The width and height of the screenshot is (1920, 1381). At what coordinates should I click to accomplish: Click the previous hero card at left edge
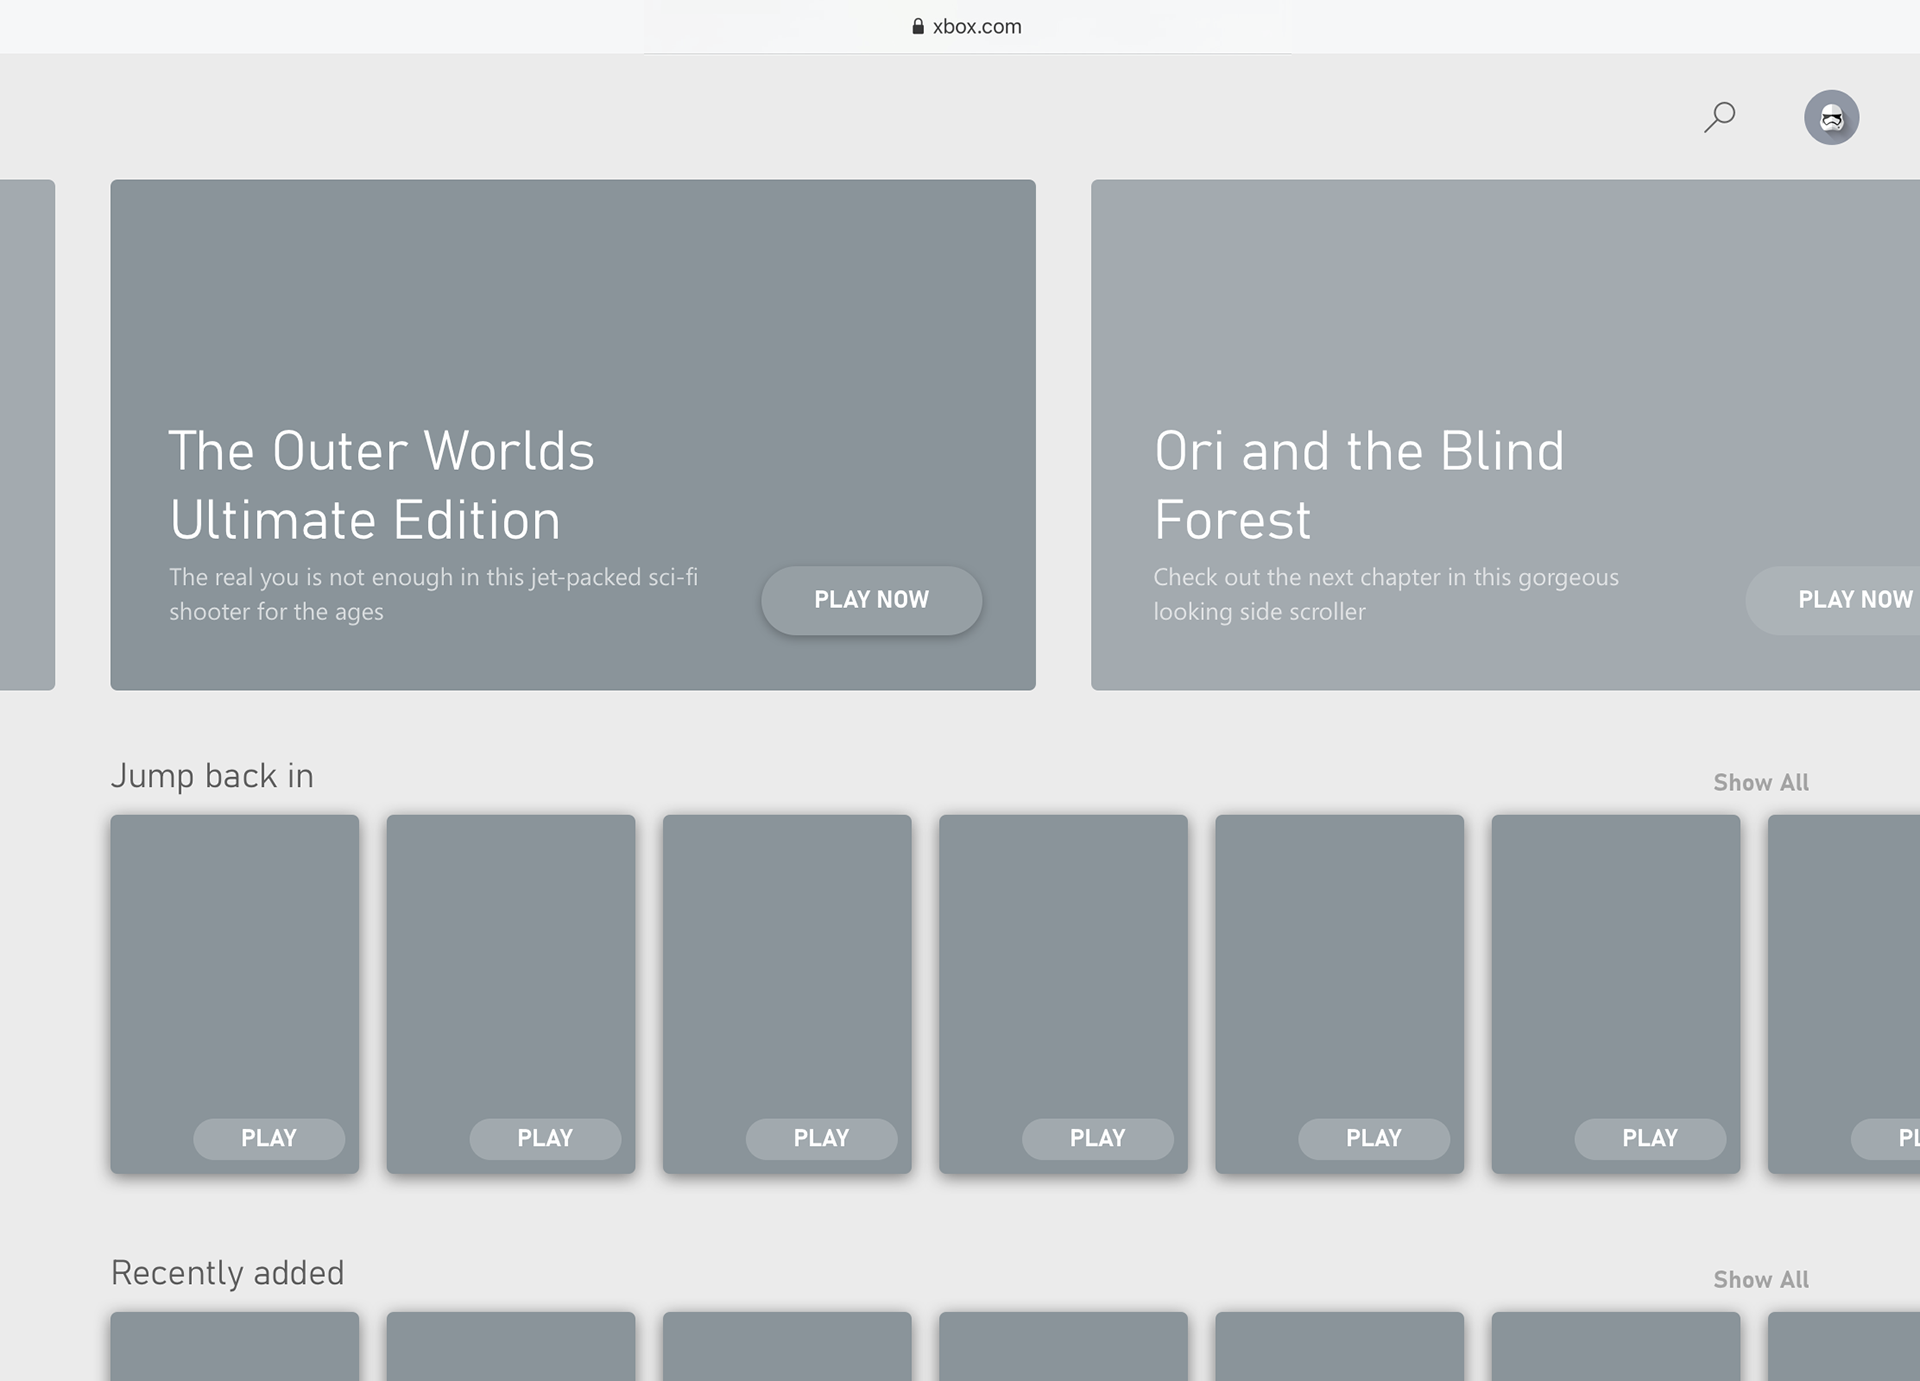coord(27,434)
